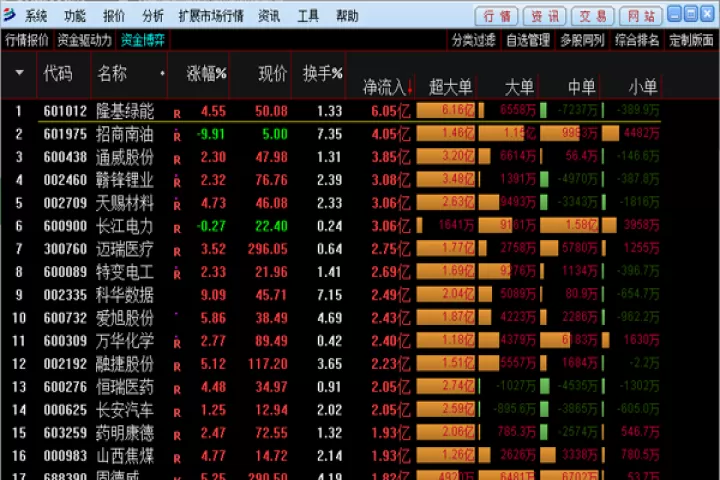The image size is (720, 480).
Task: Select stock 隆基绿能
Action: point(125,111)
